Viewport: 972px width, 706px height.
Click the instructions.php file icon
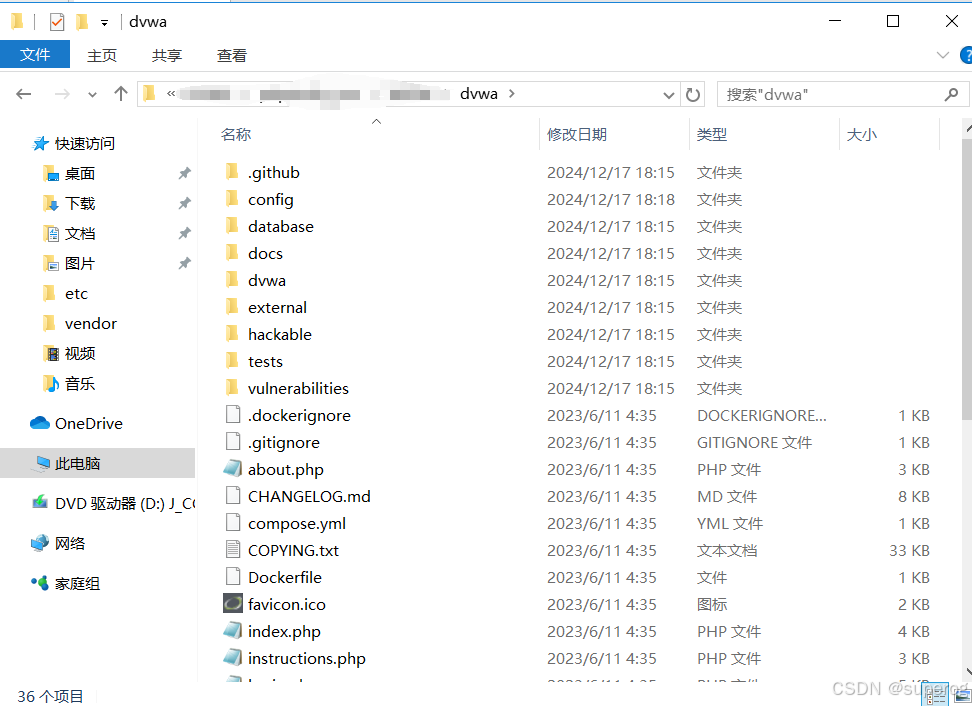click(232, 657)
